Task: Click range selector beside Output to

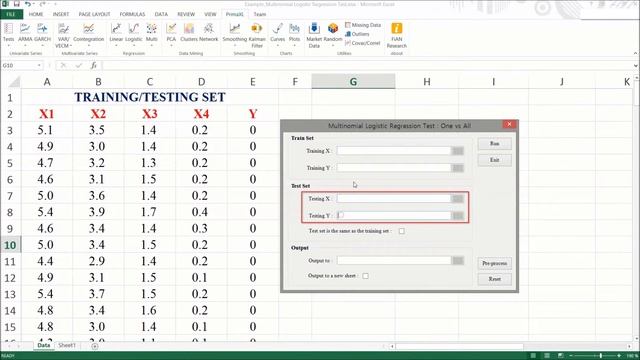Action: (x=458, y=260)
